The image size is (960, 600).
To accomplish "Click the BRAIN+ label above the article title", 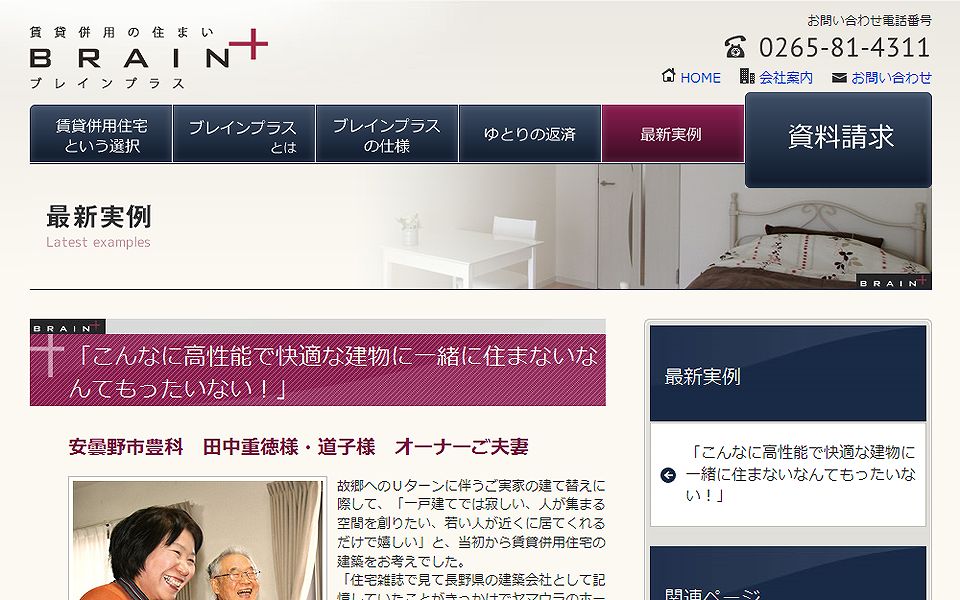I will coord(67,327).
